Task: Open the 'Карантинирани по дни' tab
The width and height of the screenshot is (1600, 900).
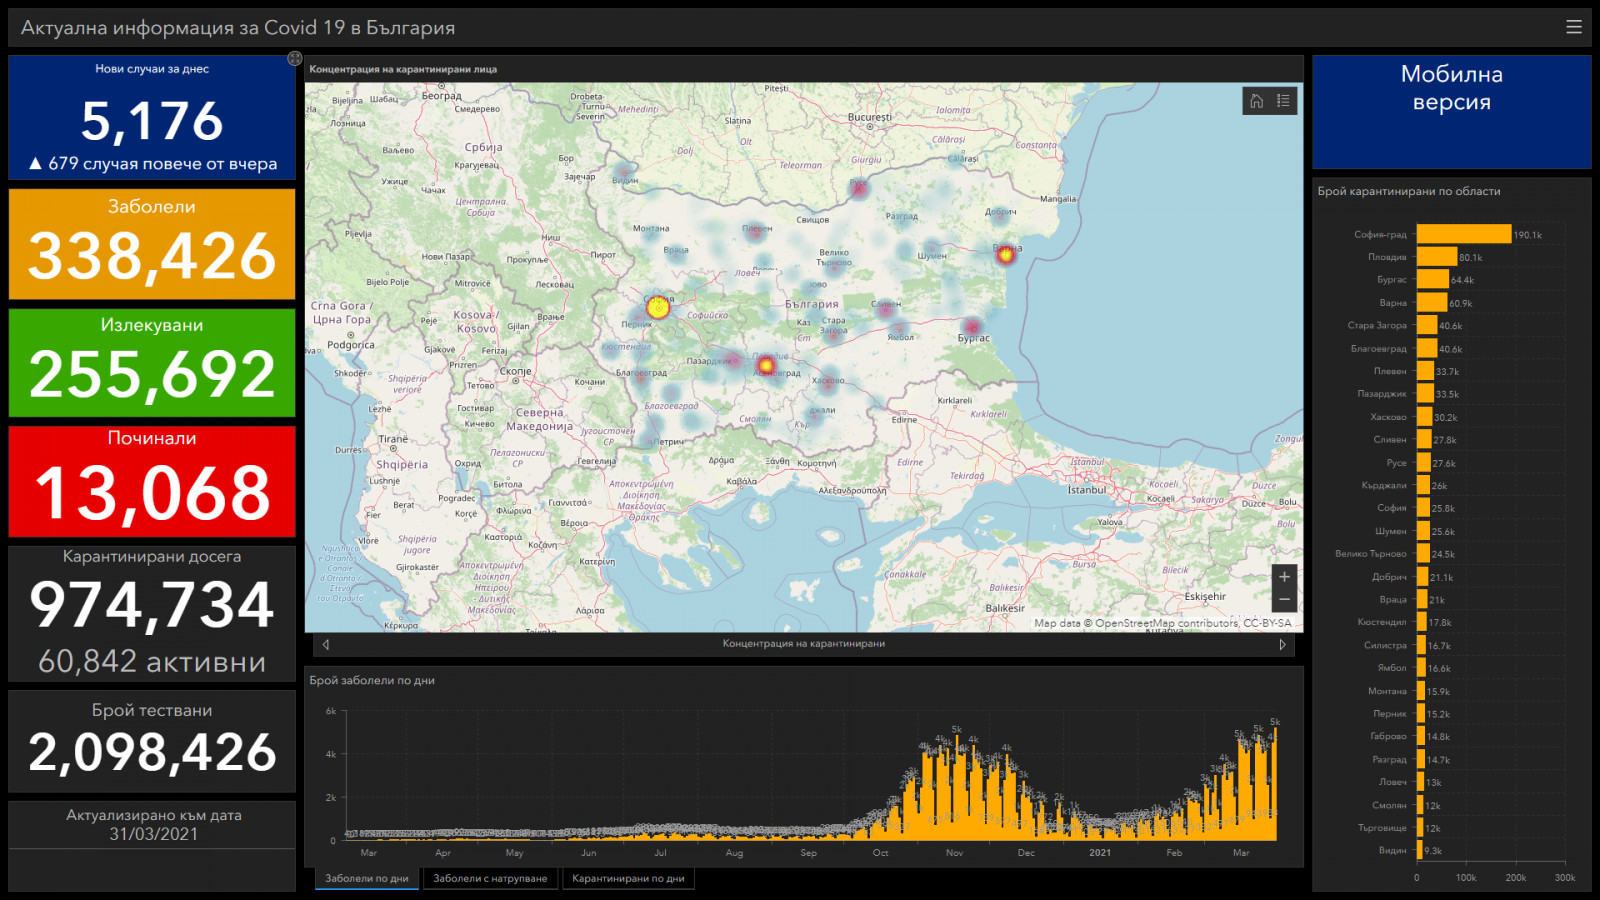Action: [x=628, y=879]
